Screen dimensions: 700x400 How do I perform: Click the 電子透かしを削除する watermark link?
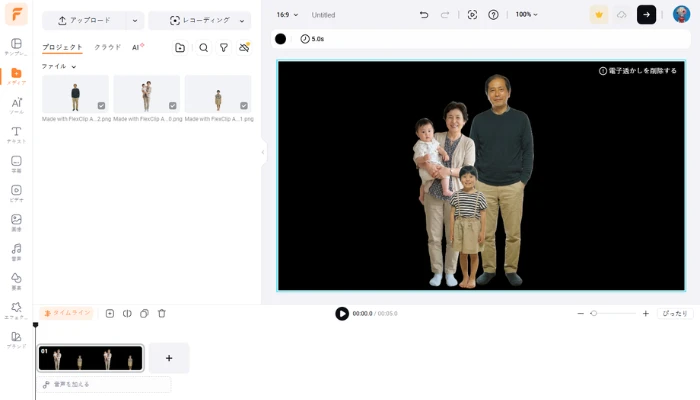(638, 71)
